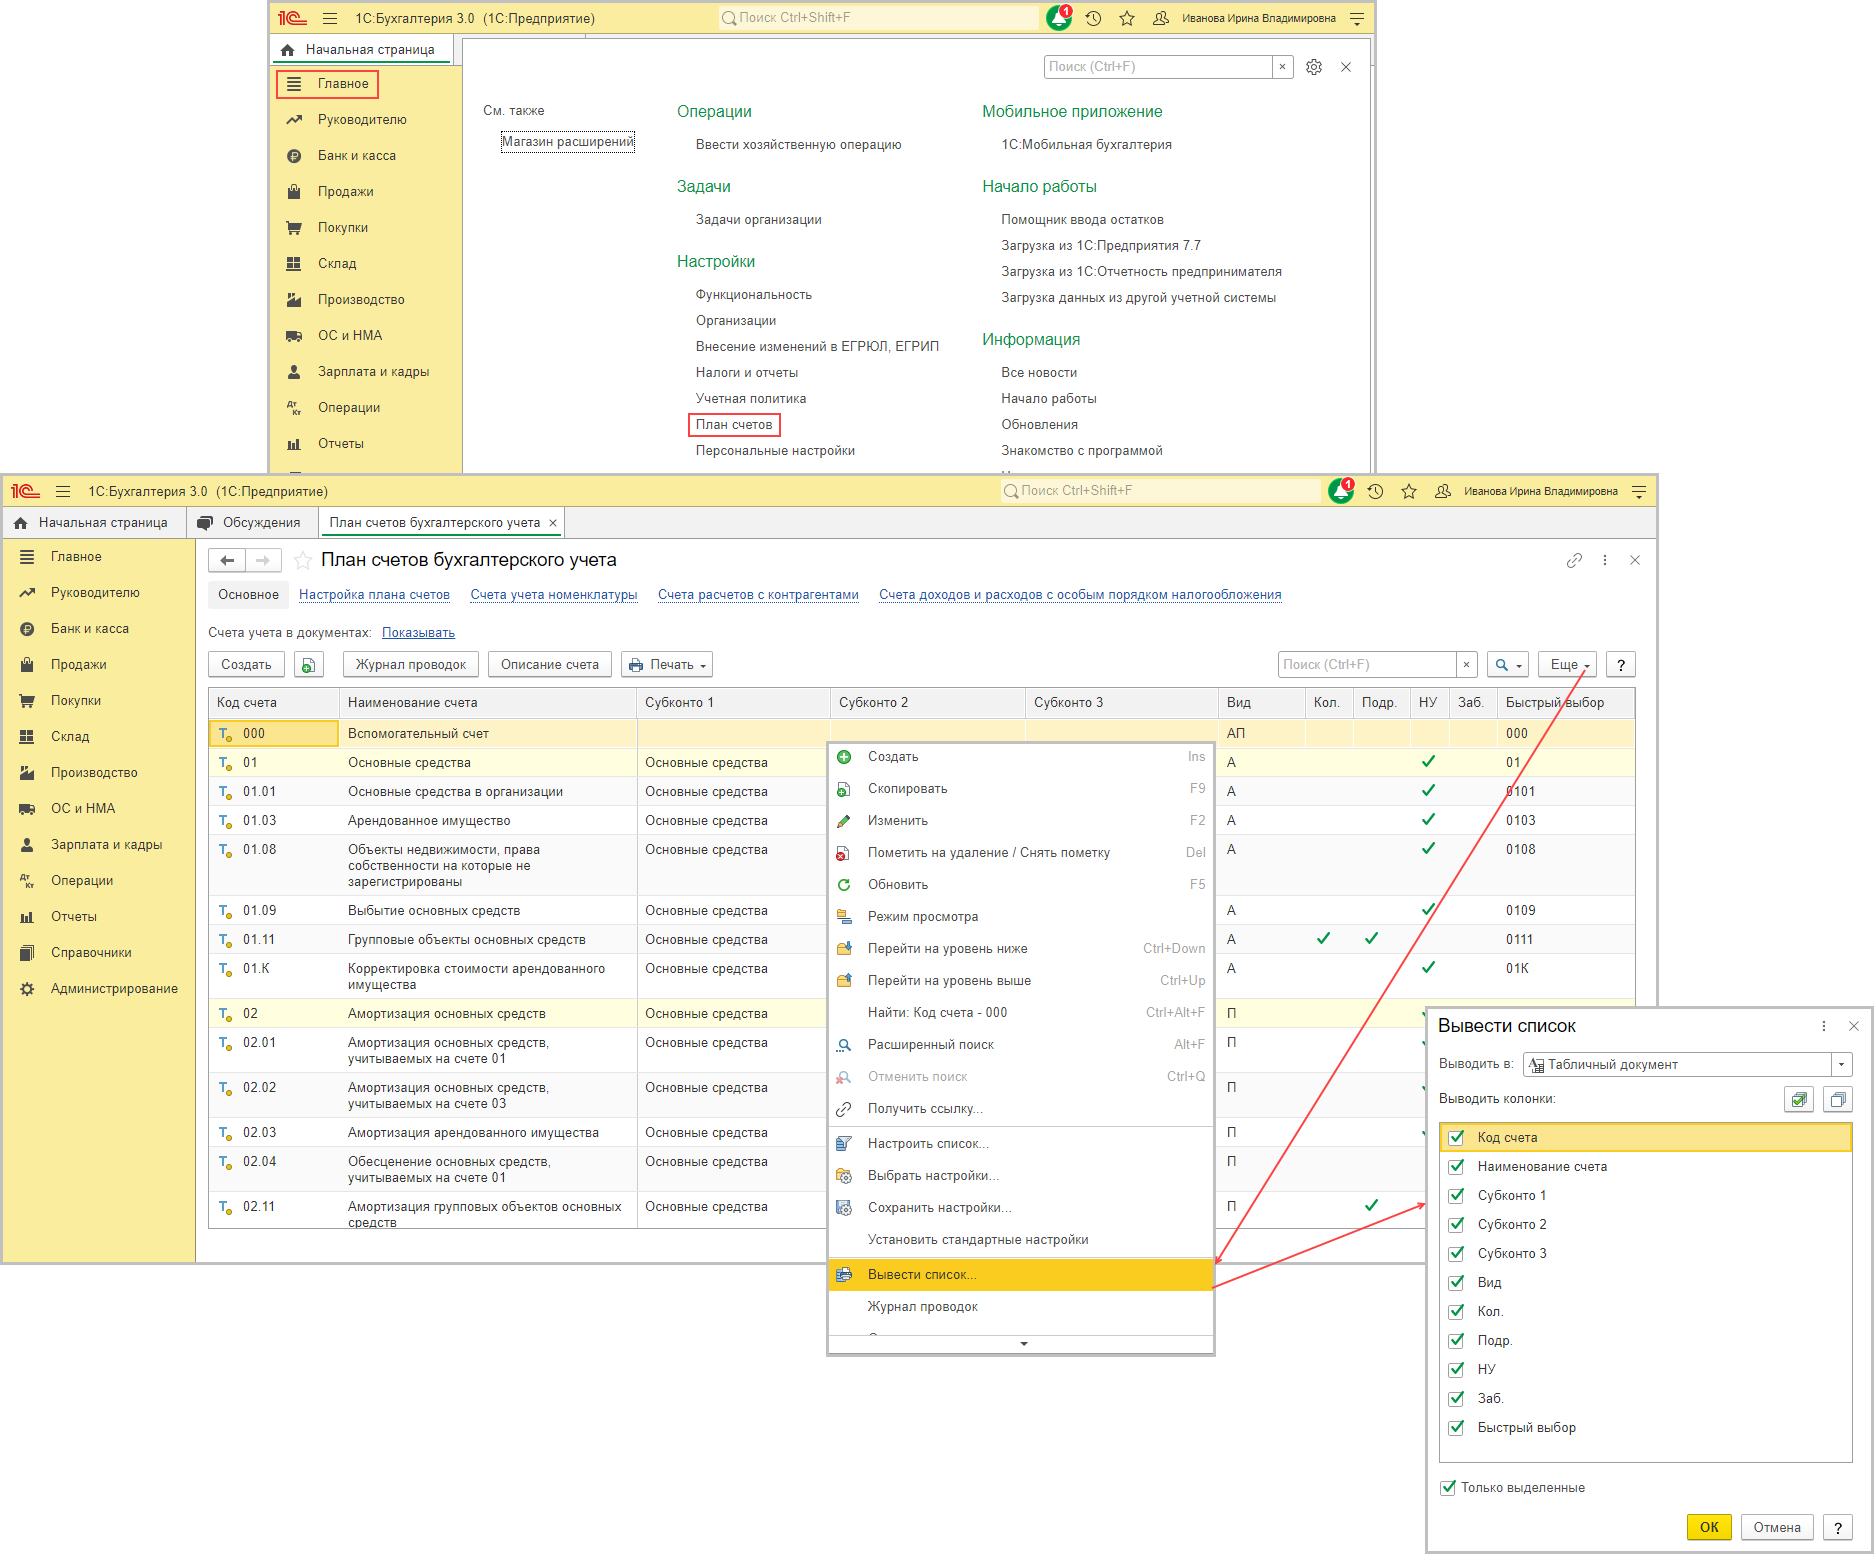Select Расширенный поиск in the context menu

click(1021, 1045)
